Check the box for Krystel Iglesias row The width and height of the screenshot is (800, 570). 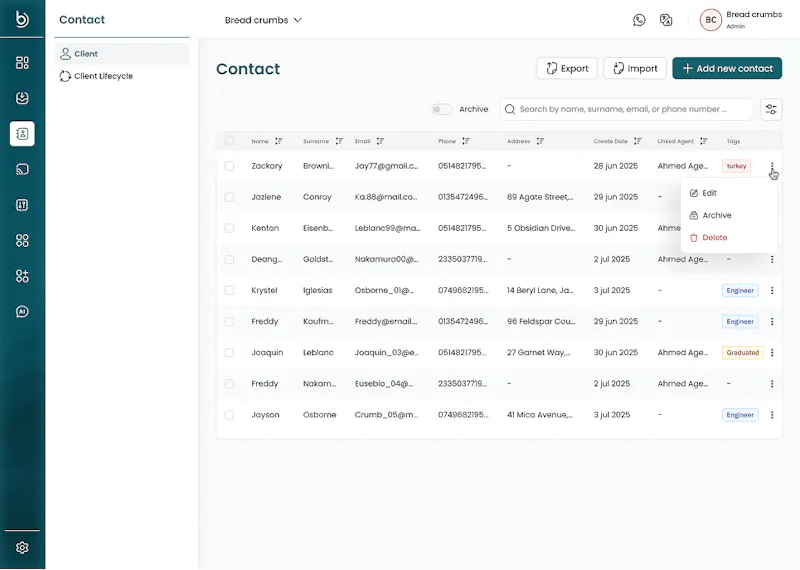230,290
